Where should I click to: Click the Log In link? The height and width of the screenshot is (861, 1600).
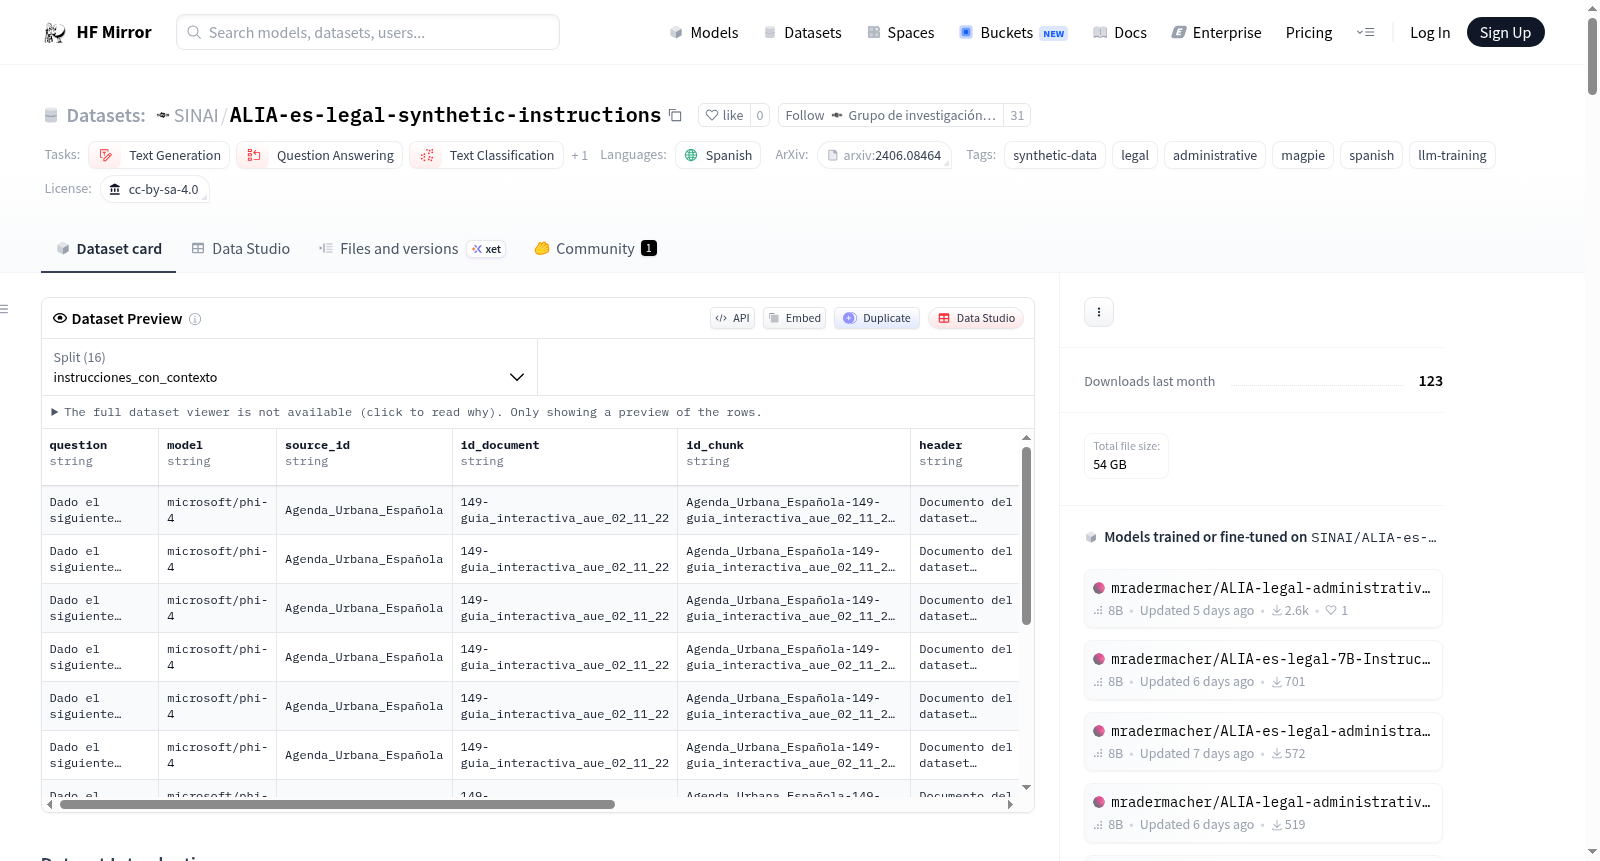(x=1430, y=33)
